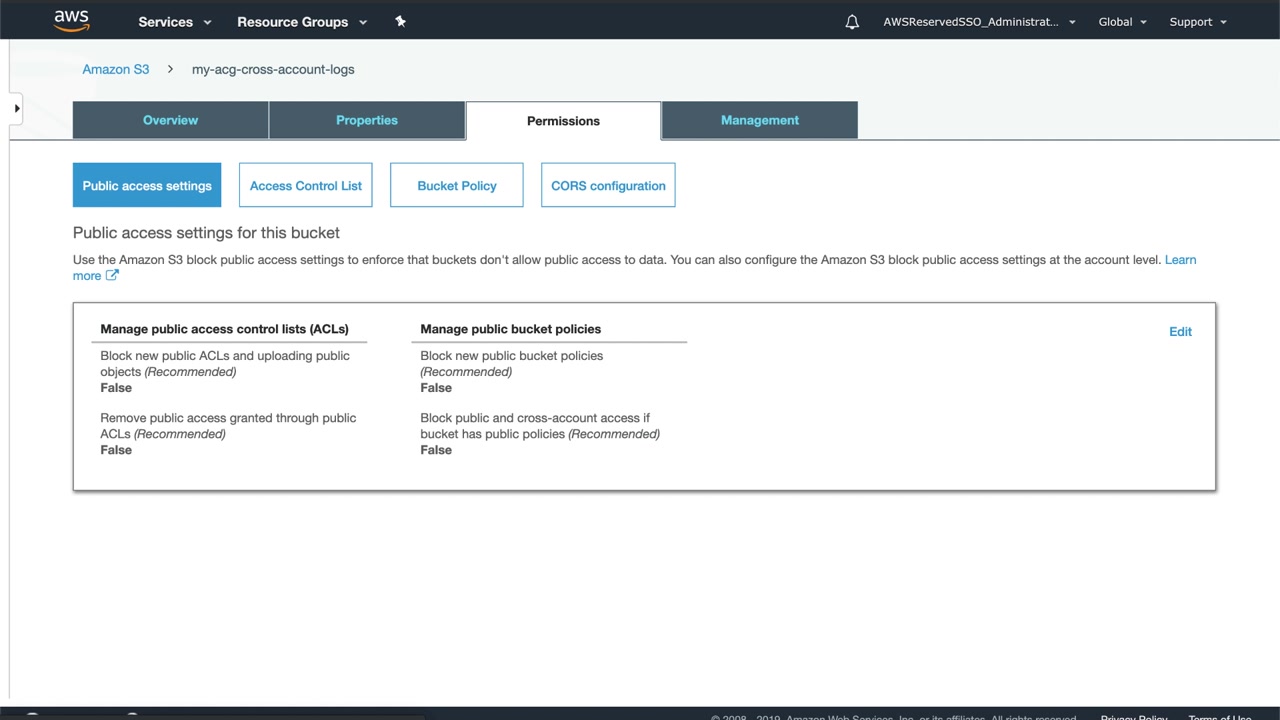
Task: Click False under 'Block new public bucket policies'
Action: click(x=436, y=388)
